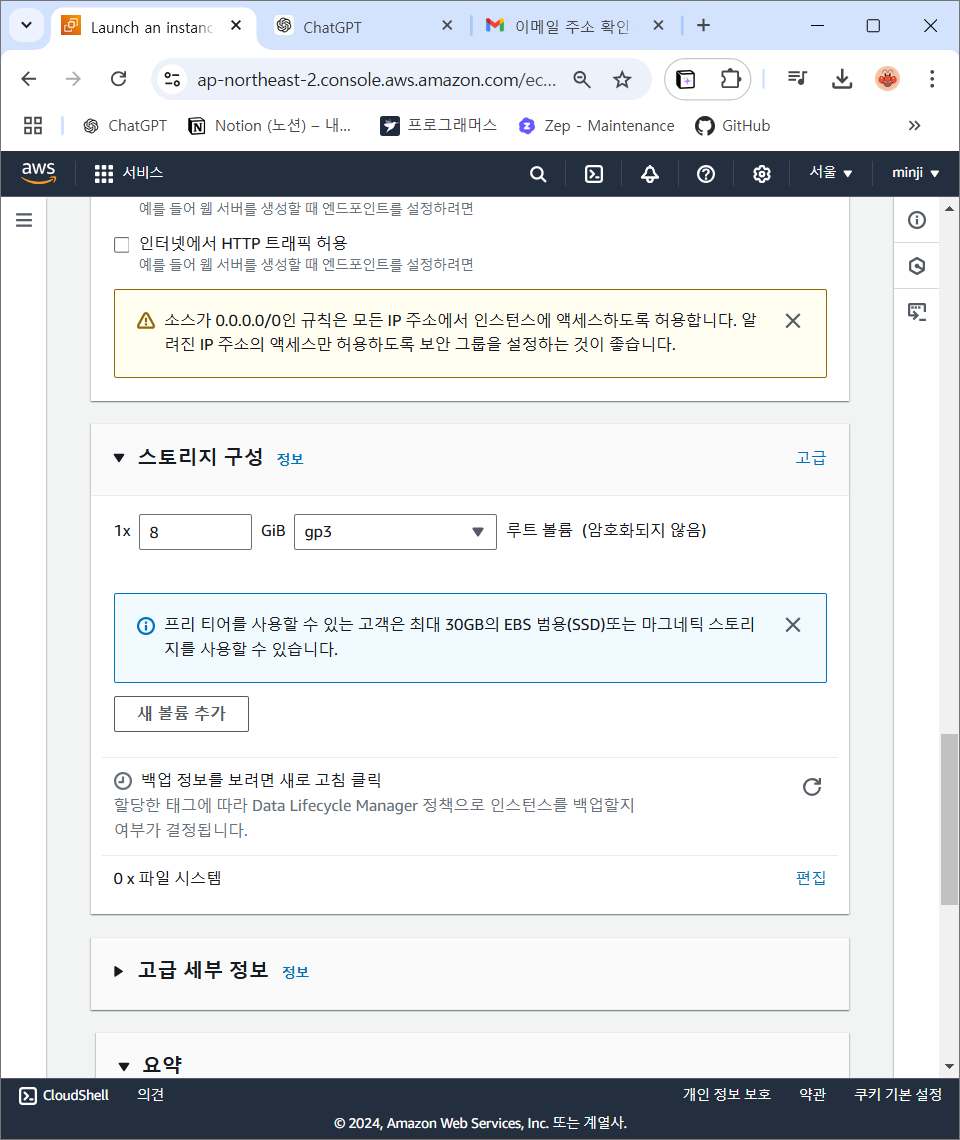
Task: Go back to the previous page
Action: pos(29,79)
